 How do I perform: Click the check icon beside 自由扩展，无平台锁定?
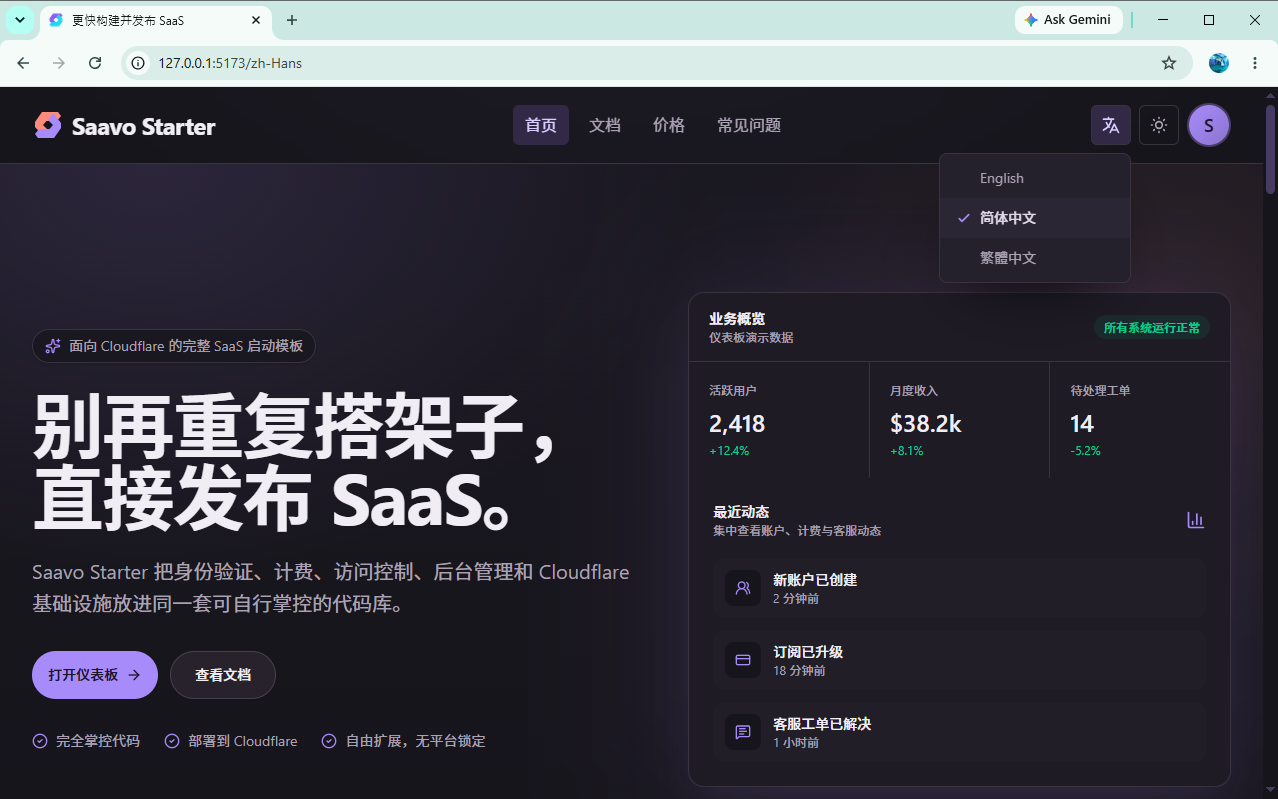[x=329, y=741]
